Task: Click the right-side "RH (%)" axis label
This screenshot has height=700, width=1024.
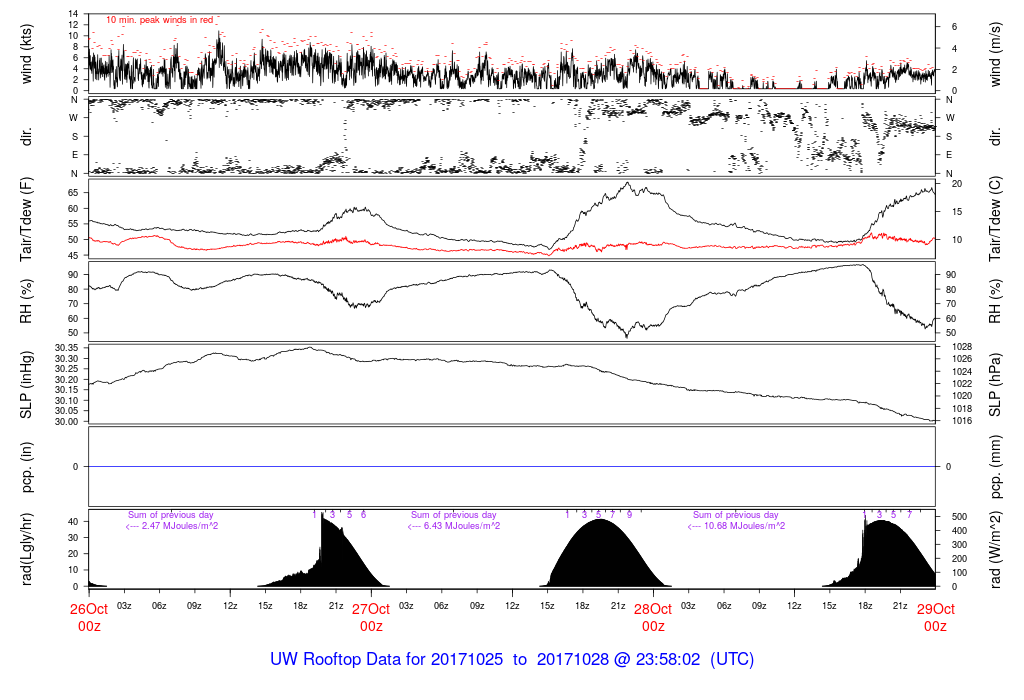Action: [995, 302]
